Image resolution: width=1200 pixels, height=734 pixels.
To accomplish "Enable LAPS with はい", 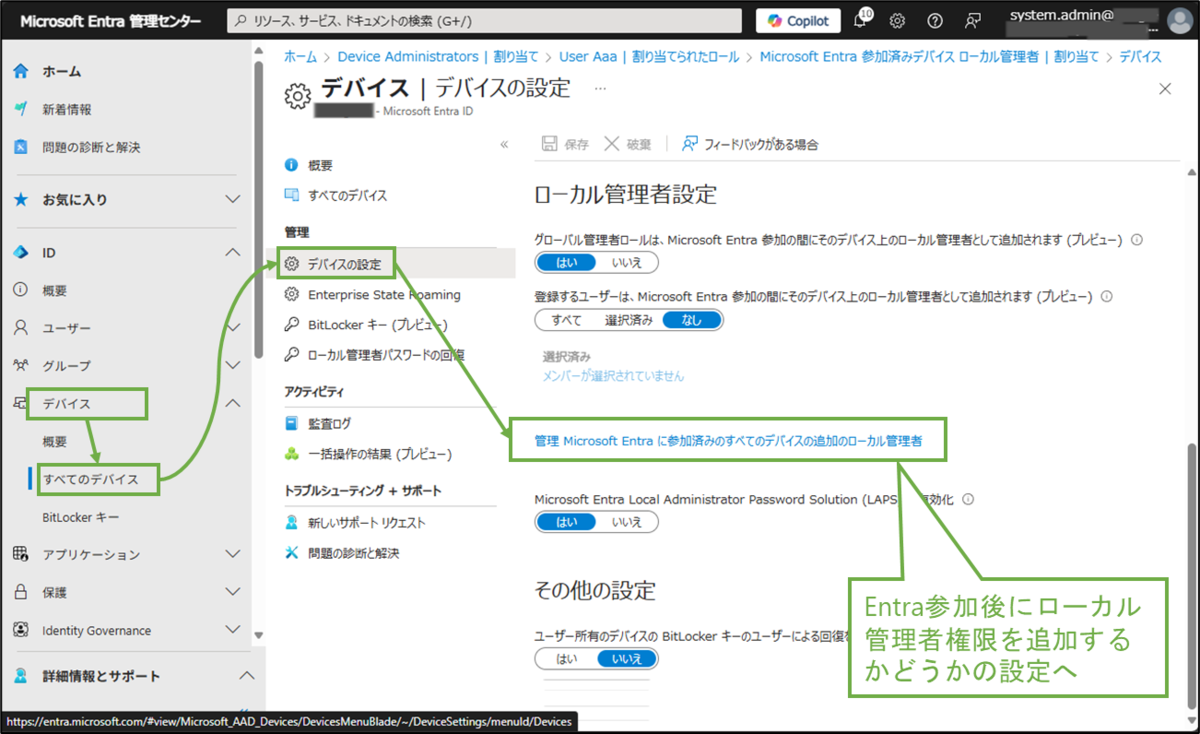I will (x=566, y=521).
